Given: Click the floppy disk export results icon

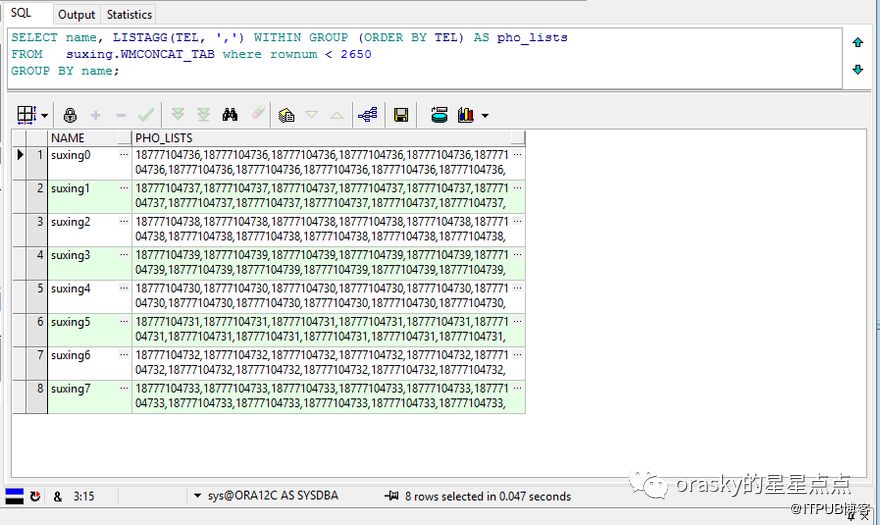Looking at the screenshot, I should (x=401, y=115).
